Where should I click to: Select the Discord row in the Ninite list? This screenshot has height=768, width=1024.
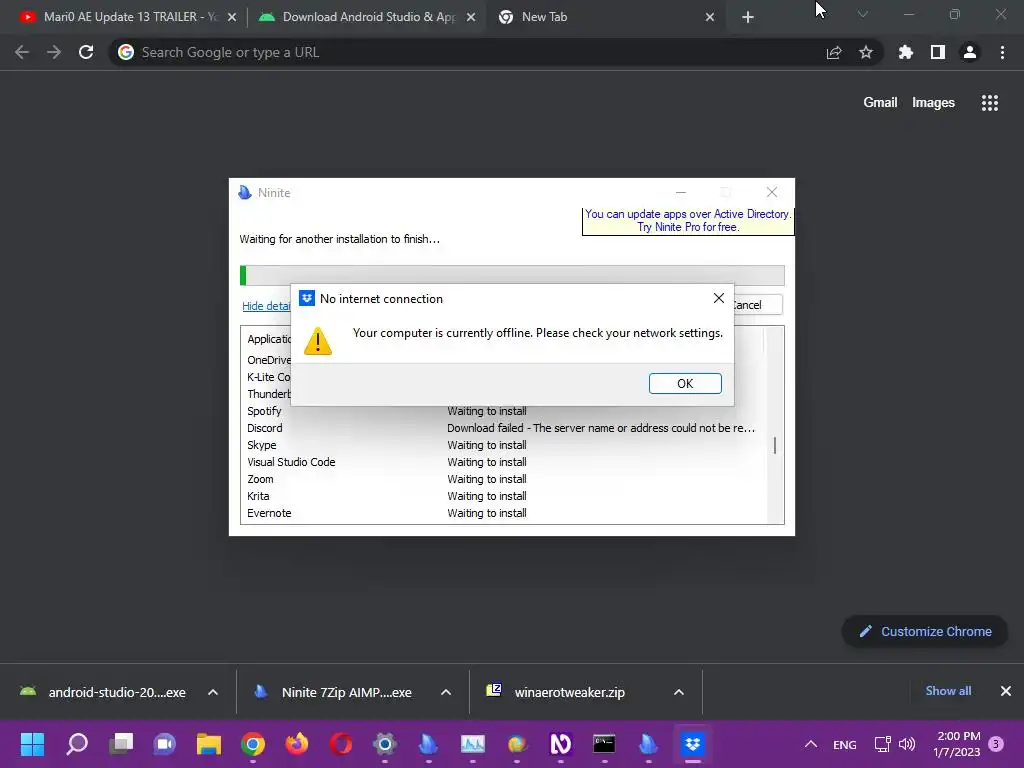pos(501,428)
